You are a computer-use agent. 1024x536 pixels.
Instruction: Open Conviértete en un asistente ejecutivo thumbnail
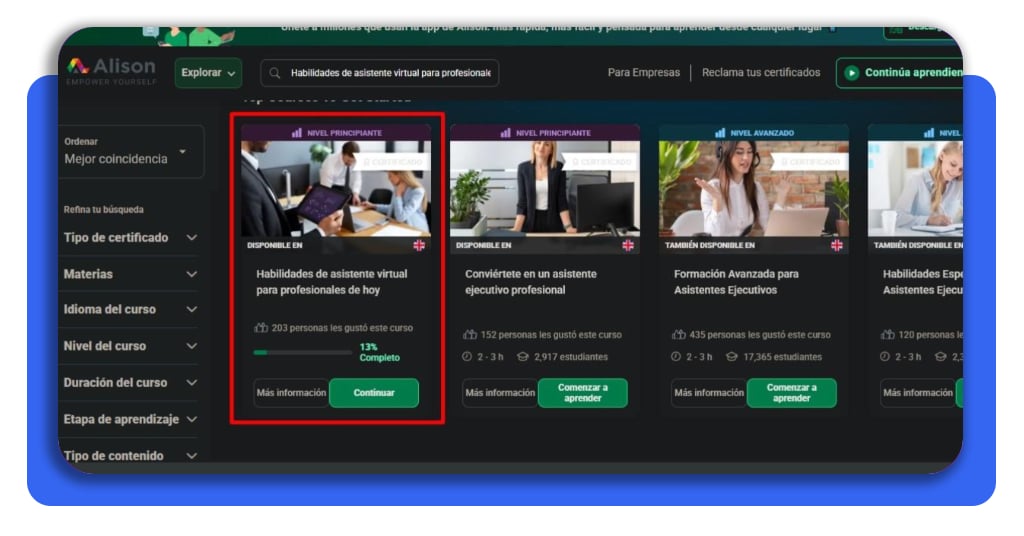[x=545, y=189]
